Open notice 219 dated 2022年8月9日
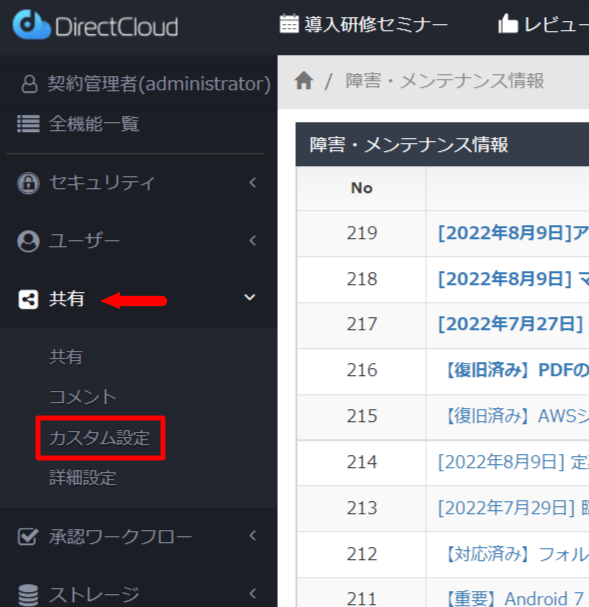This screenshot has height=607, width=589. point(513,233)
